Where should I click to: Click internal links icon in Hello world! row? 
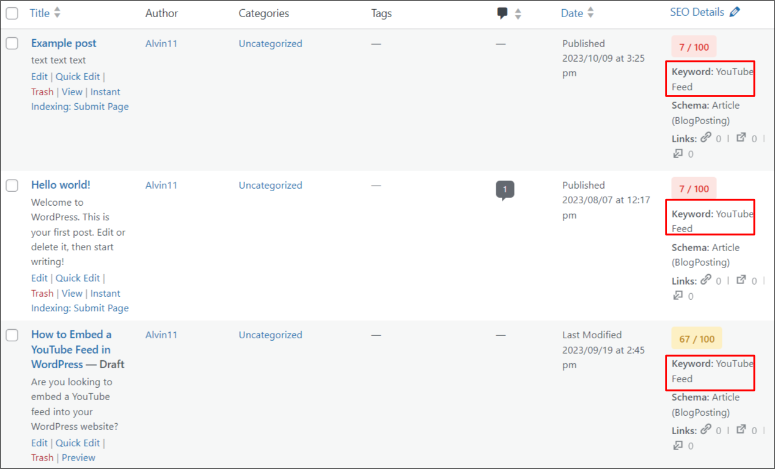point(706,280)
